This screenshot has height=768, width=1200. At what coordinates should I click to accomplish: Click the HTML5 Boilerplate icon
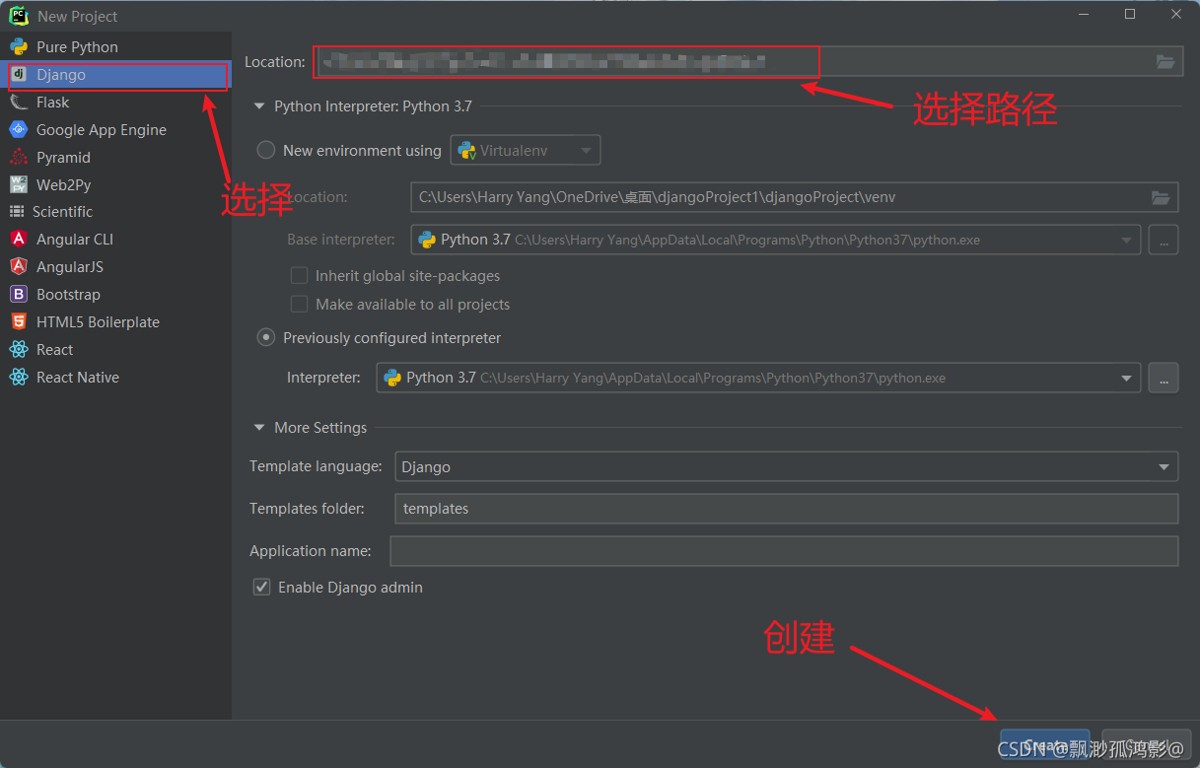(x=19, y=322)
